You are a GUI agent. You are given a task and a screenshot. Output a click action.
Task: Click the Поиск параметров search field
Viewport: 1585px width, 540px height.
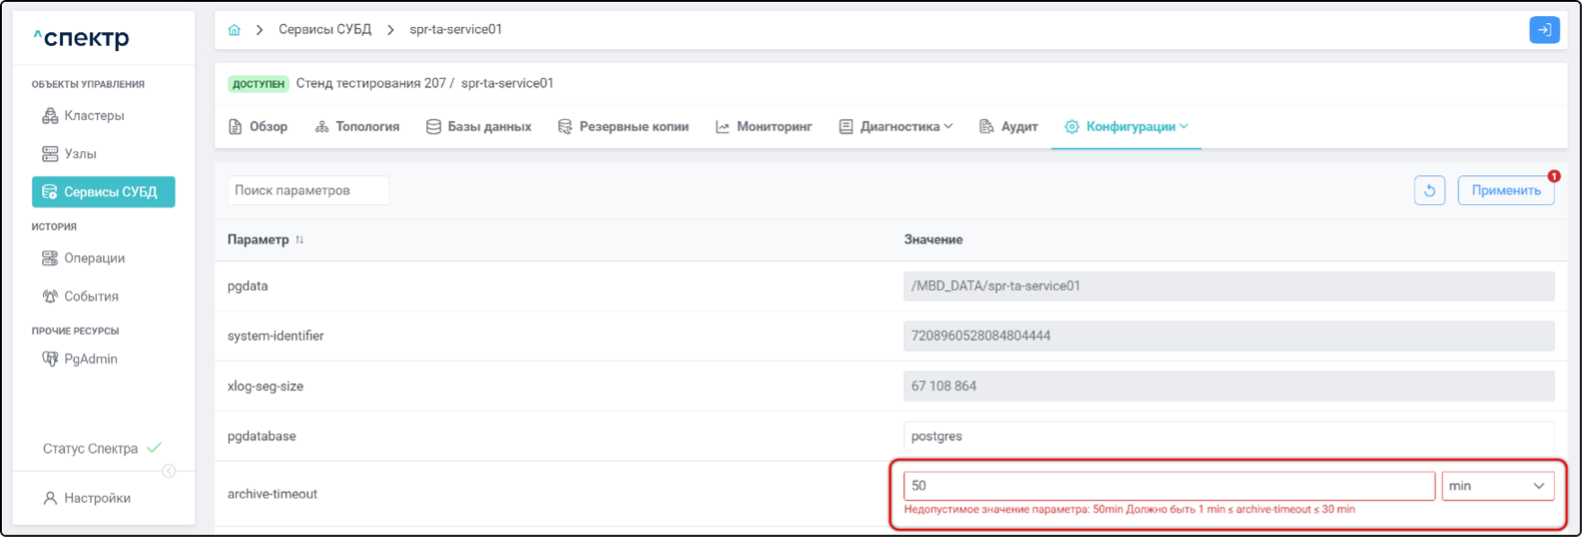307,190
